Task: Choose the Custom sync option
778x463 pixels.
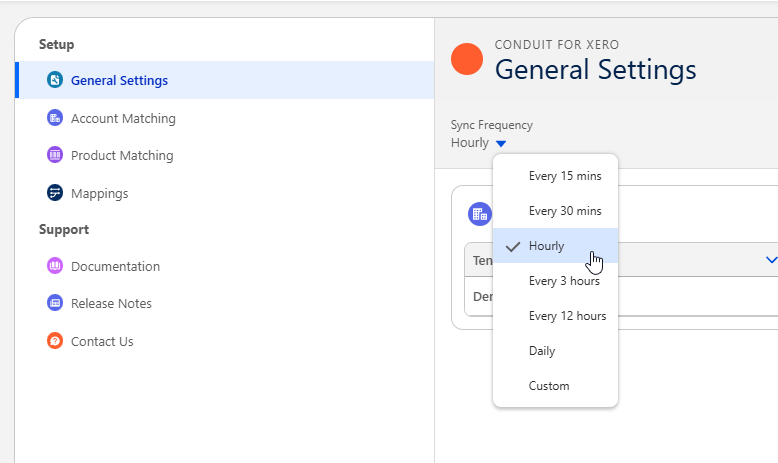Action: (555, 386)
